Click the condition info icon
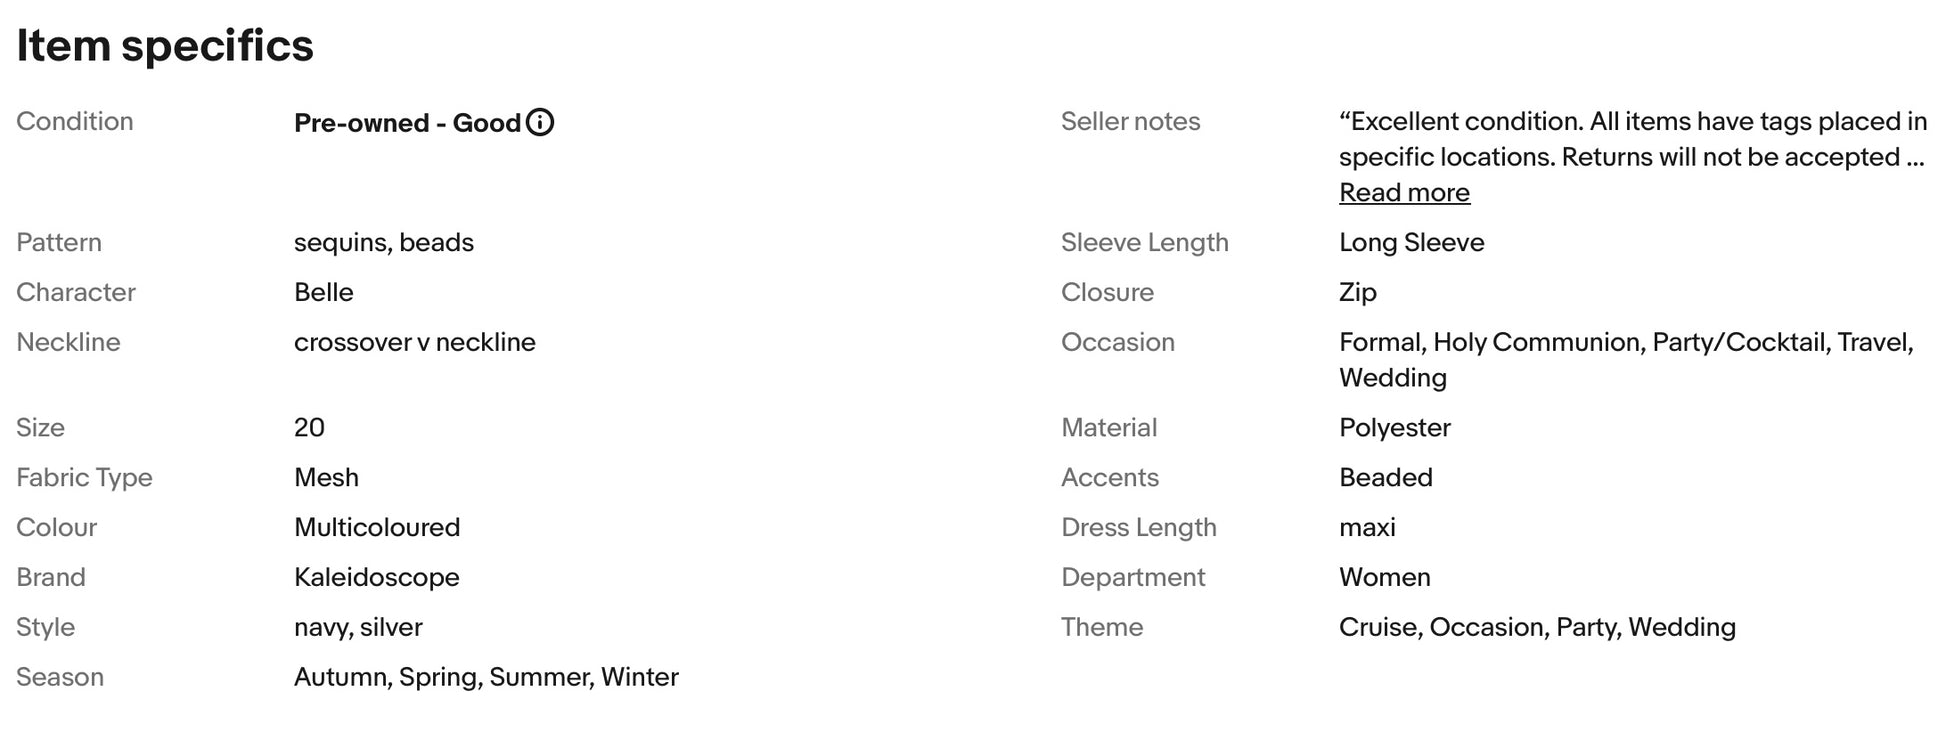The width and height of the screenshot is (1946, 732). click(540, 122)
